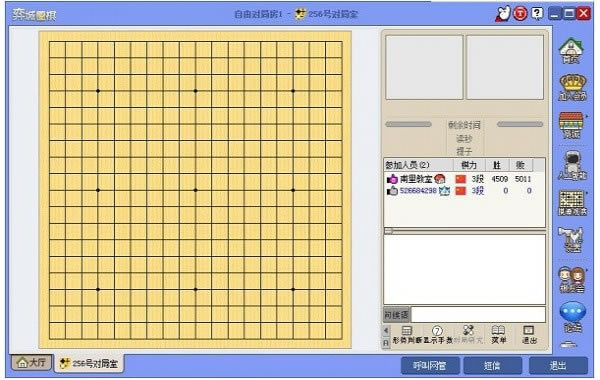Click the 3段 rank of 南里牧宝
The image size is (600, 380).
pos(477,179)
